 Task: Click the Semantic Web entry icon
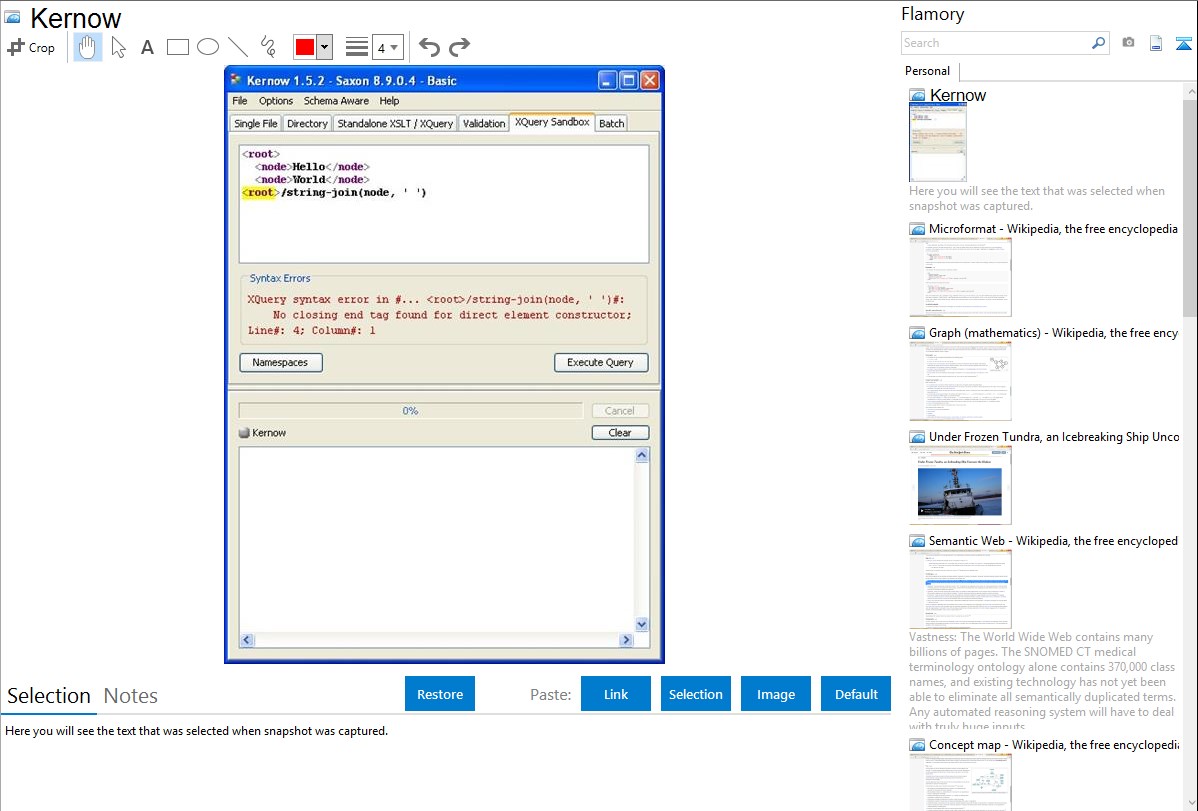[x=917, y=540]
